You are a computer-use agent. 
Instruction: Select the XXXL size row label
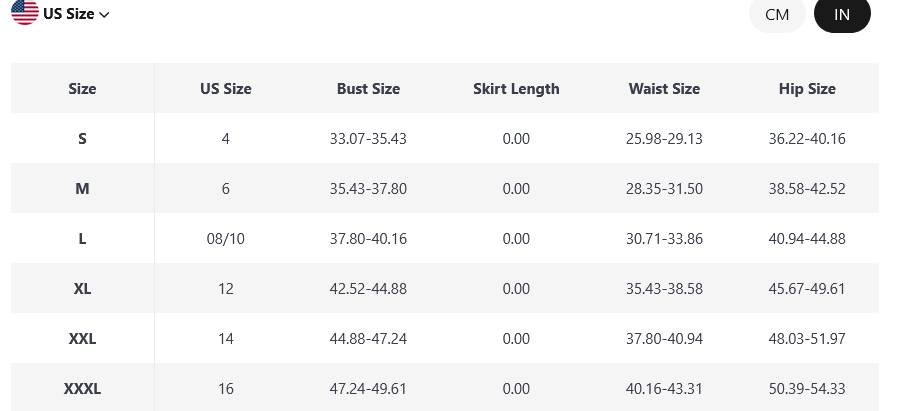pyautogui.click(x=82, y=389)
